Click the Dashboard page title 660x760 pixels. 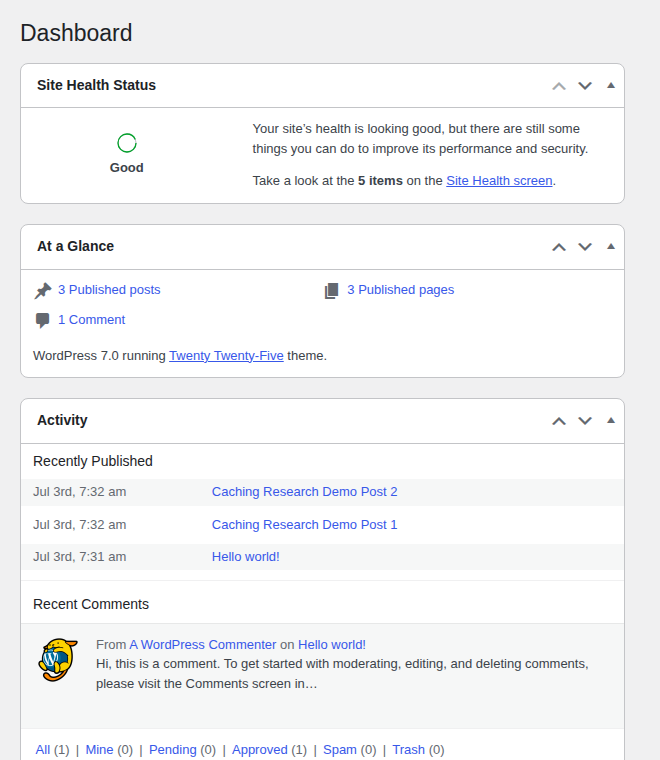(76, 33)
